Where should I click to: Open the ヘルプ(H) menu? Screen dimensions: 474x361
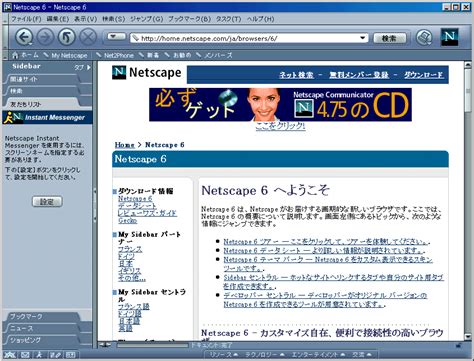coord(260,19)
